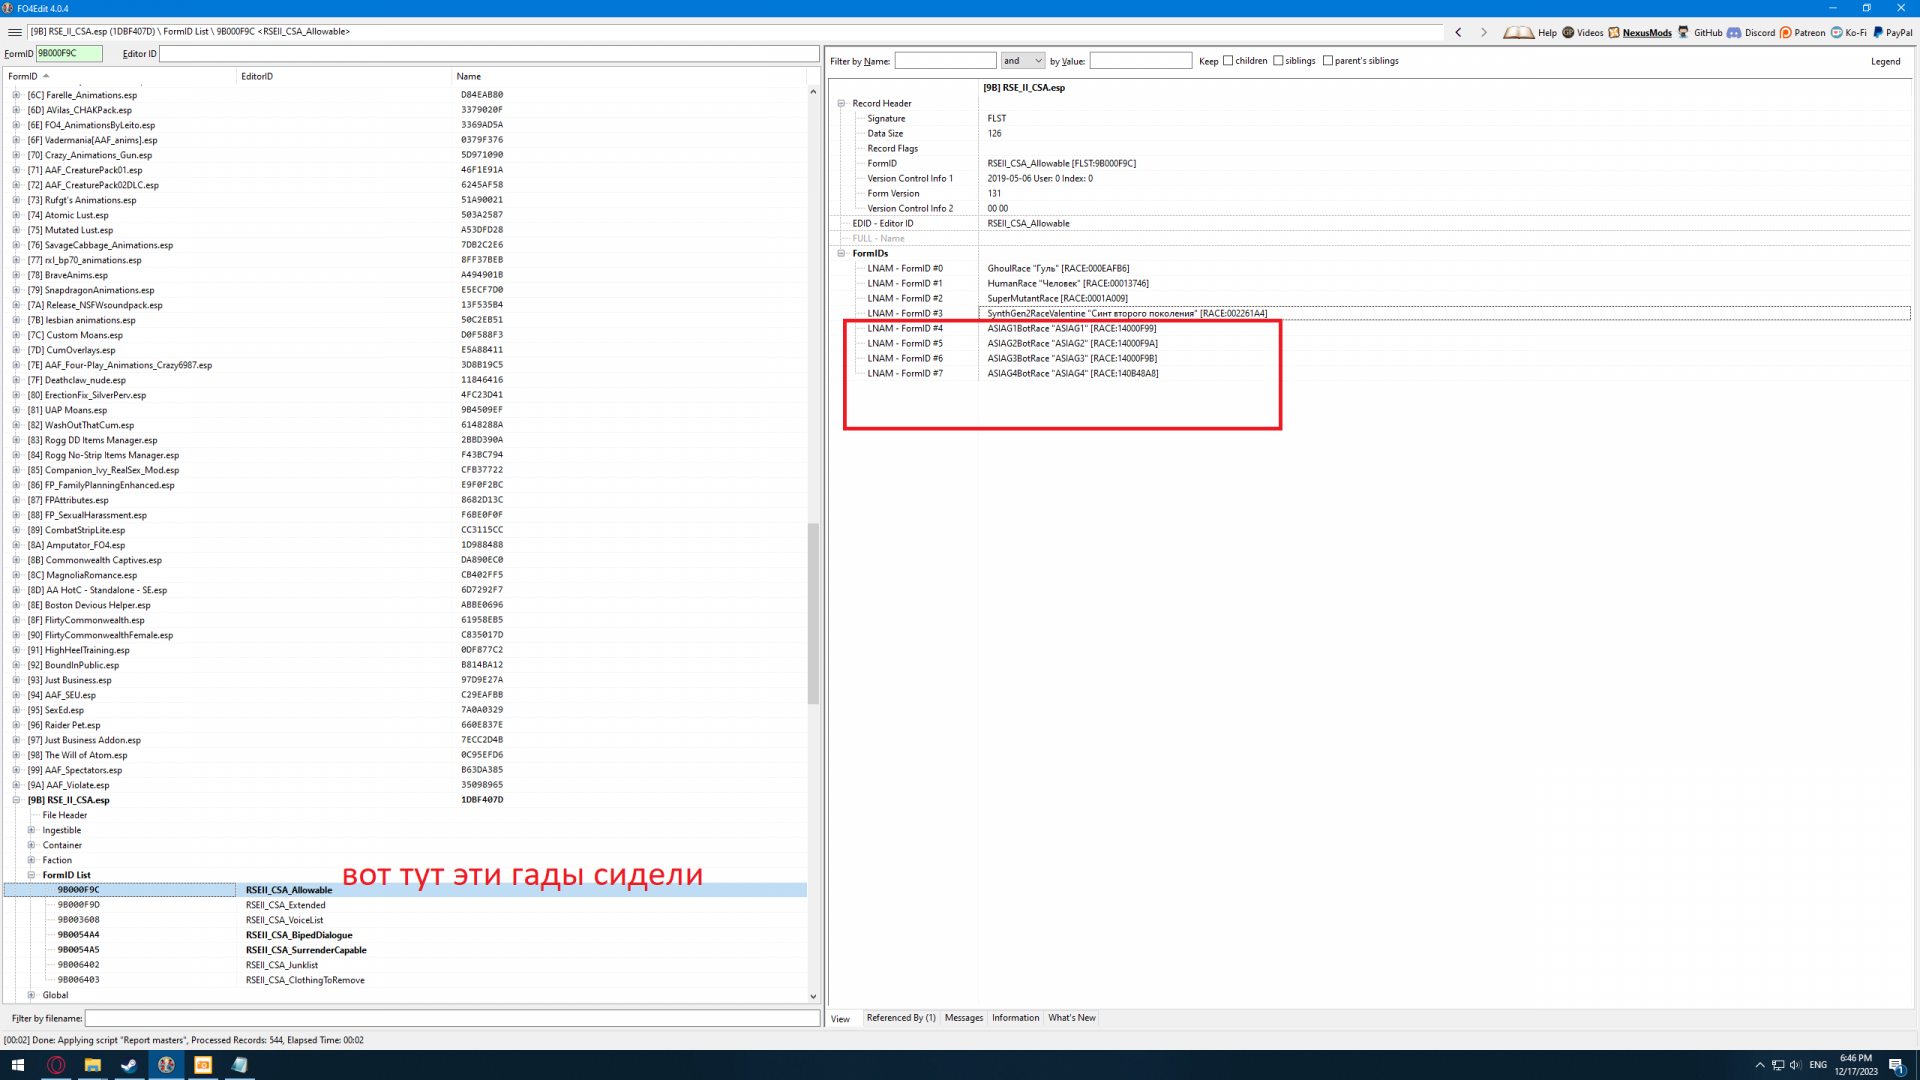The width and height of the screenshot is (1920, 1080).
Task: Click the Legend button
Action: [x=1885, y=61]
